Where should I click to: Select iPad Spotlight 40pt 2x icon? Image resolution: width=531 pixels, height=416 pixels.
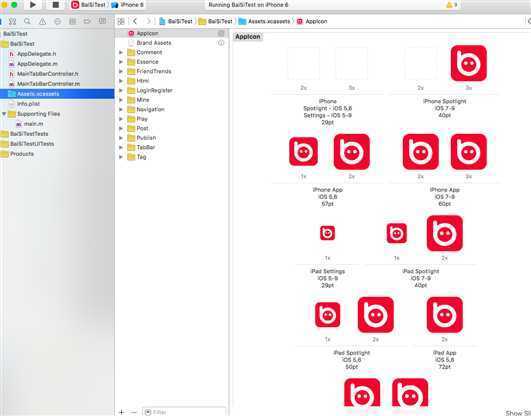pos(445,233)
